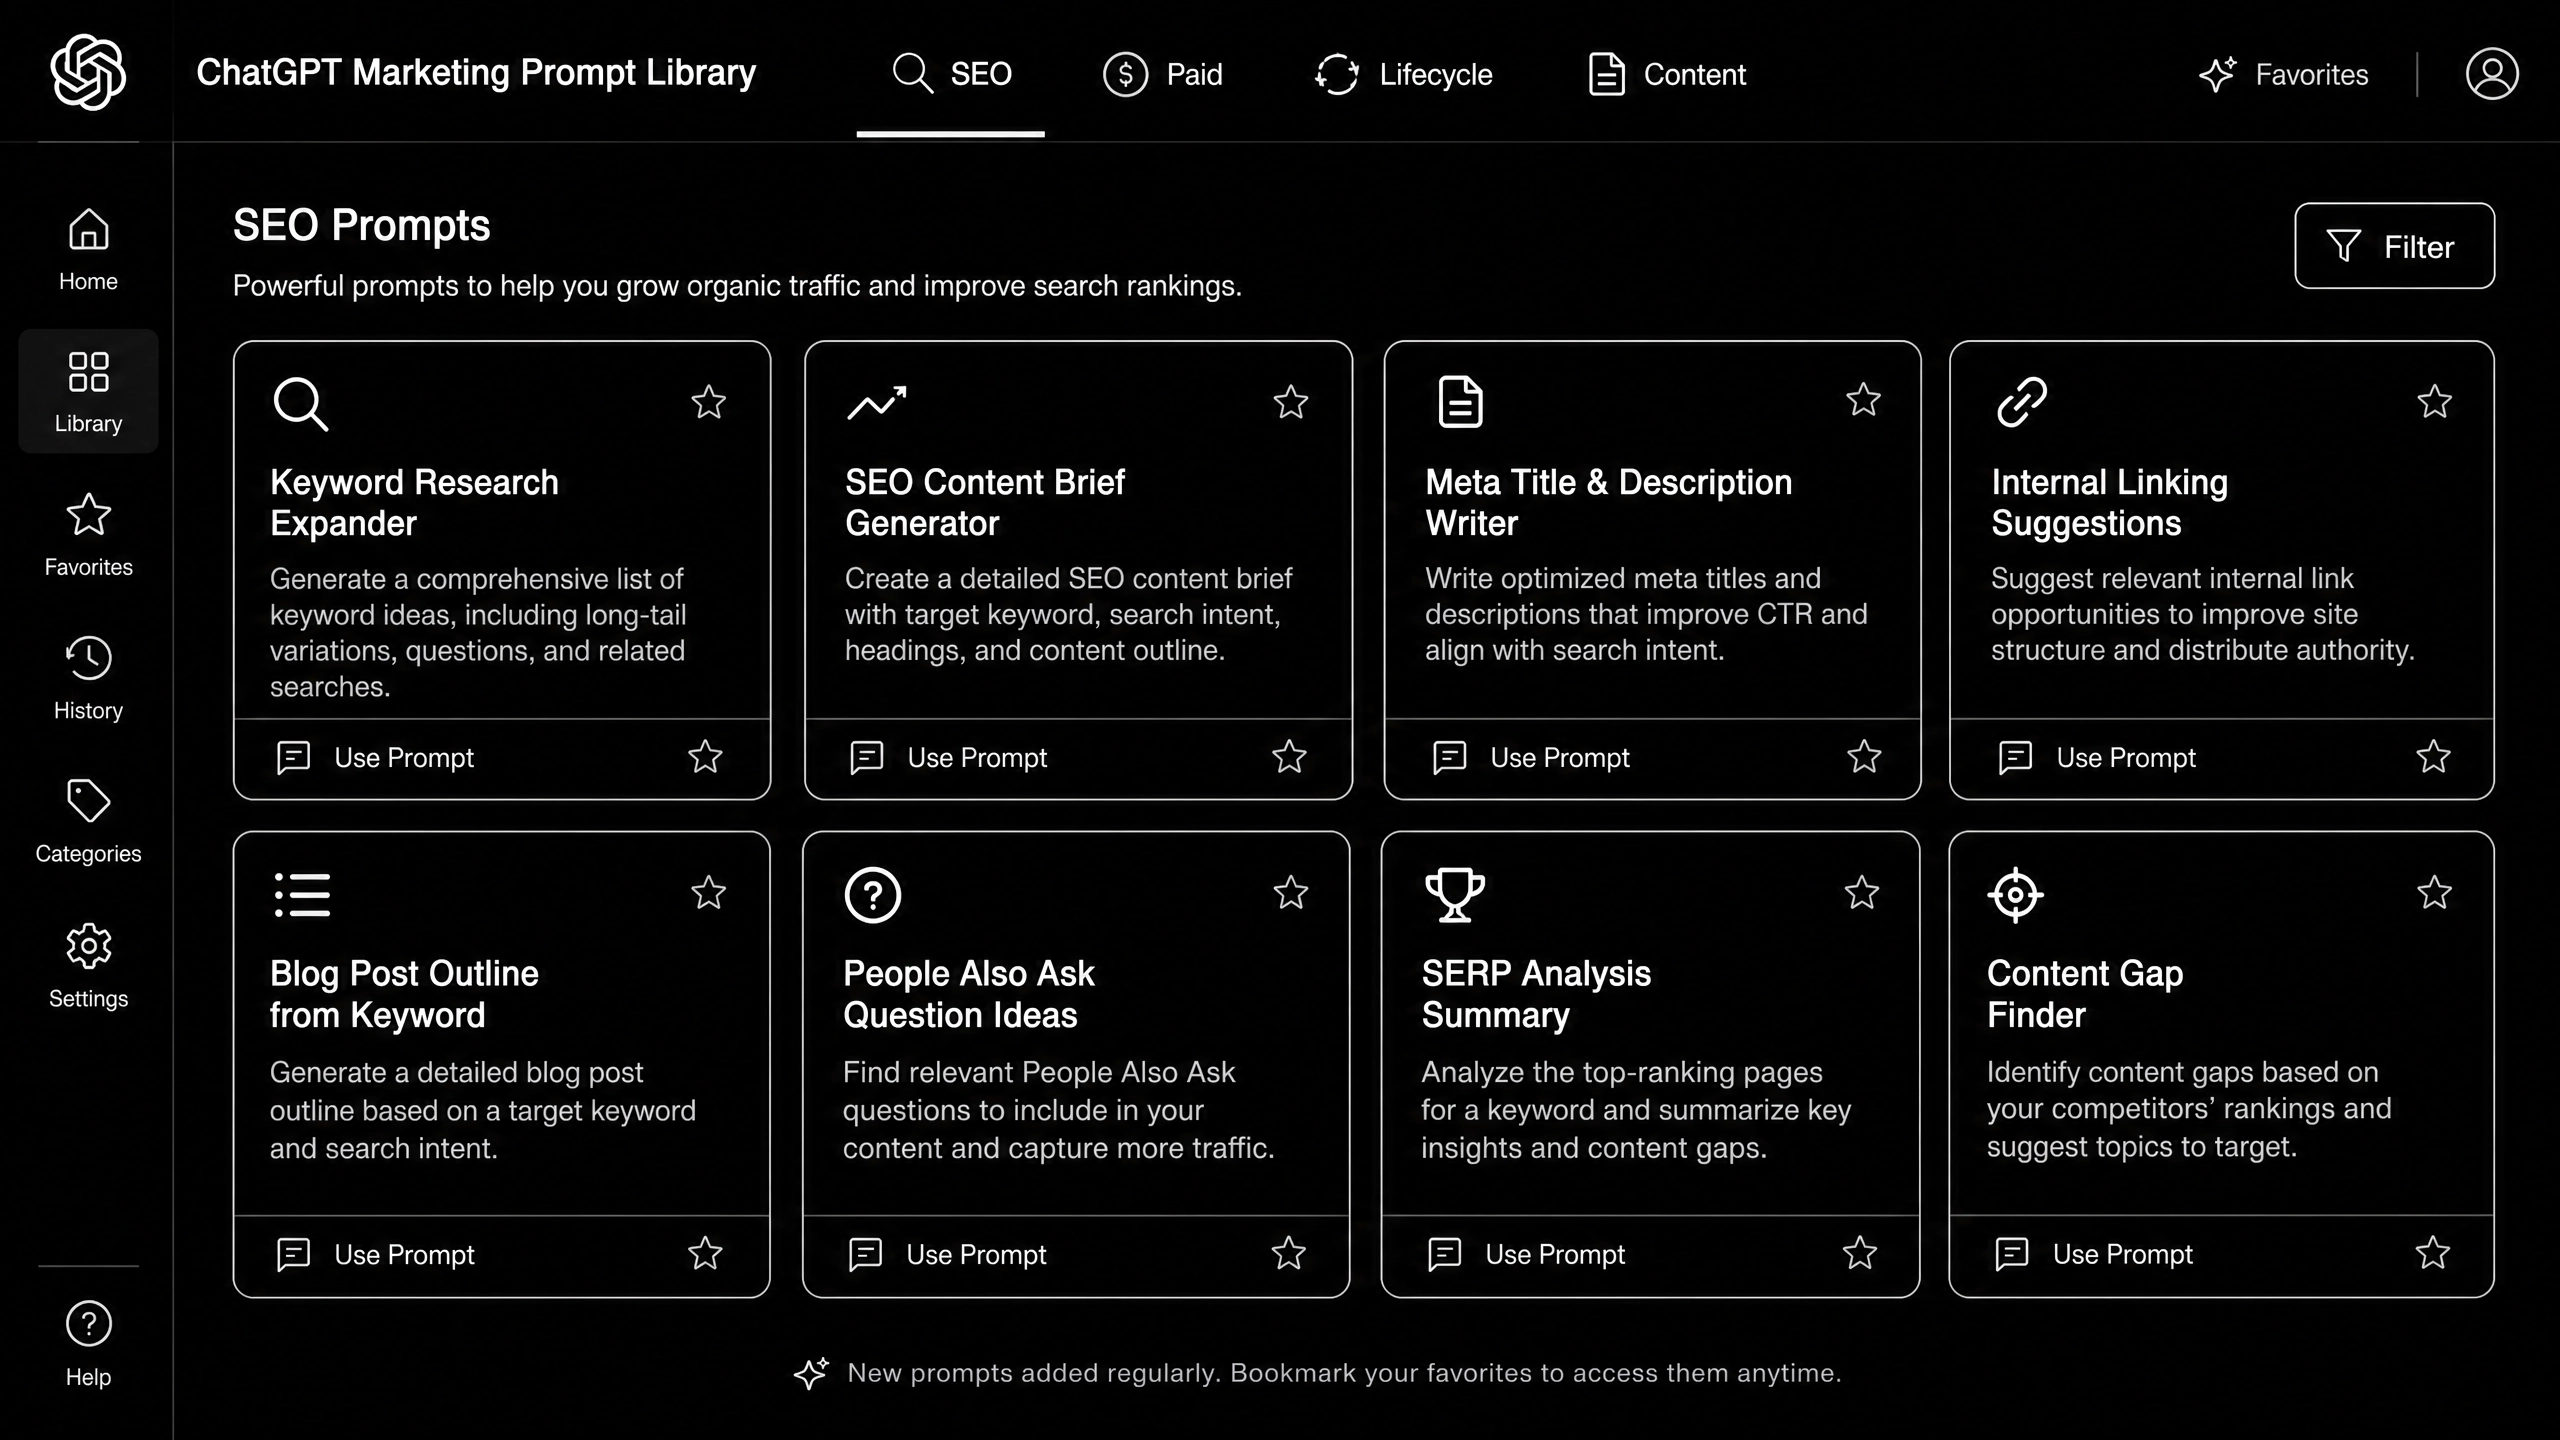Viewport: 2560px width, 1440px height.
Task: Use Prompt for Keyword Research Expander
Action: tap(374, 758)
